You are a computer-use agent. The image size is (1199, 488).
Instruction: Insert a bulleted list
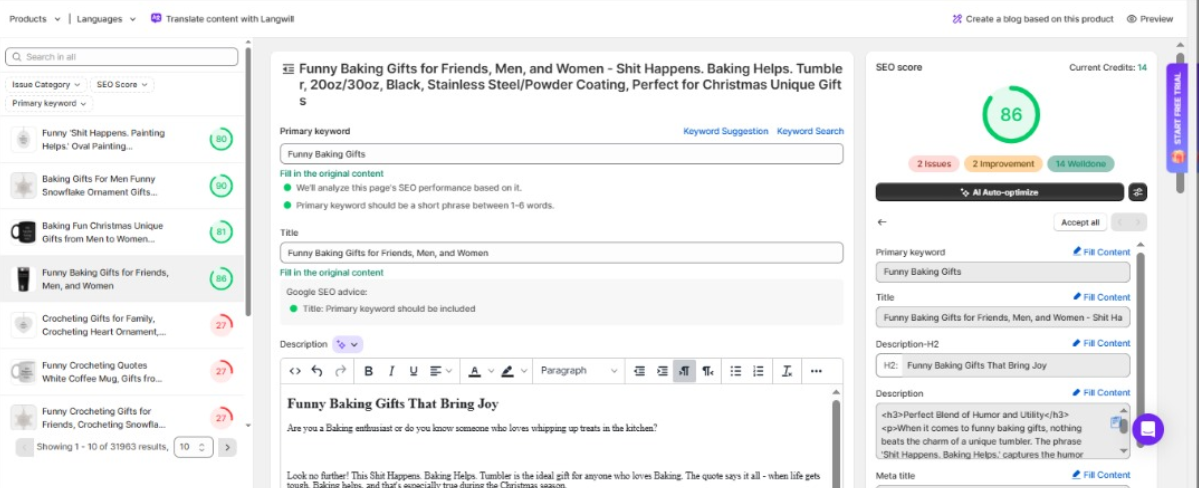pos(736,371)
